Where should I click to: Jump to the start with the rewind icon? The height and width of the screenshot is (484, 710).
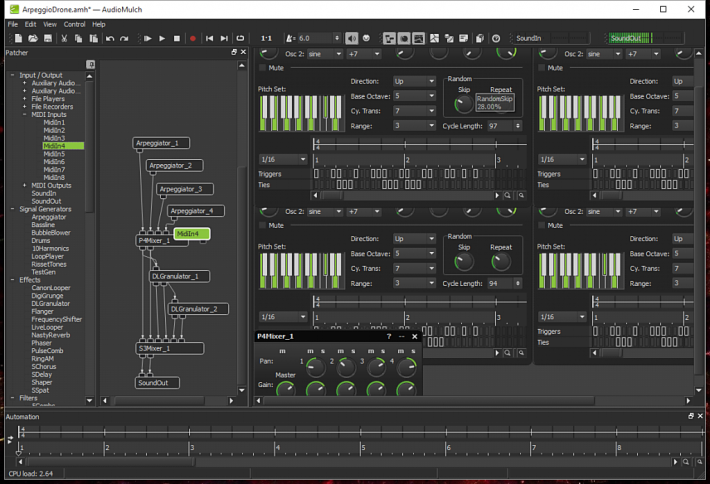[209, 38]
